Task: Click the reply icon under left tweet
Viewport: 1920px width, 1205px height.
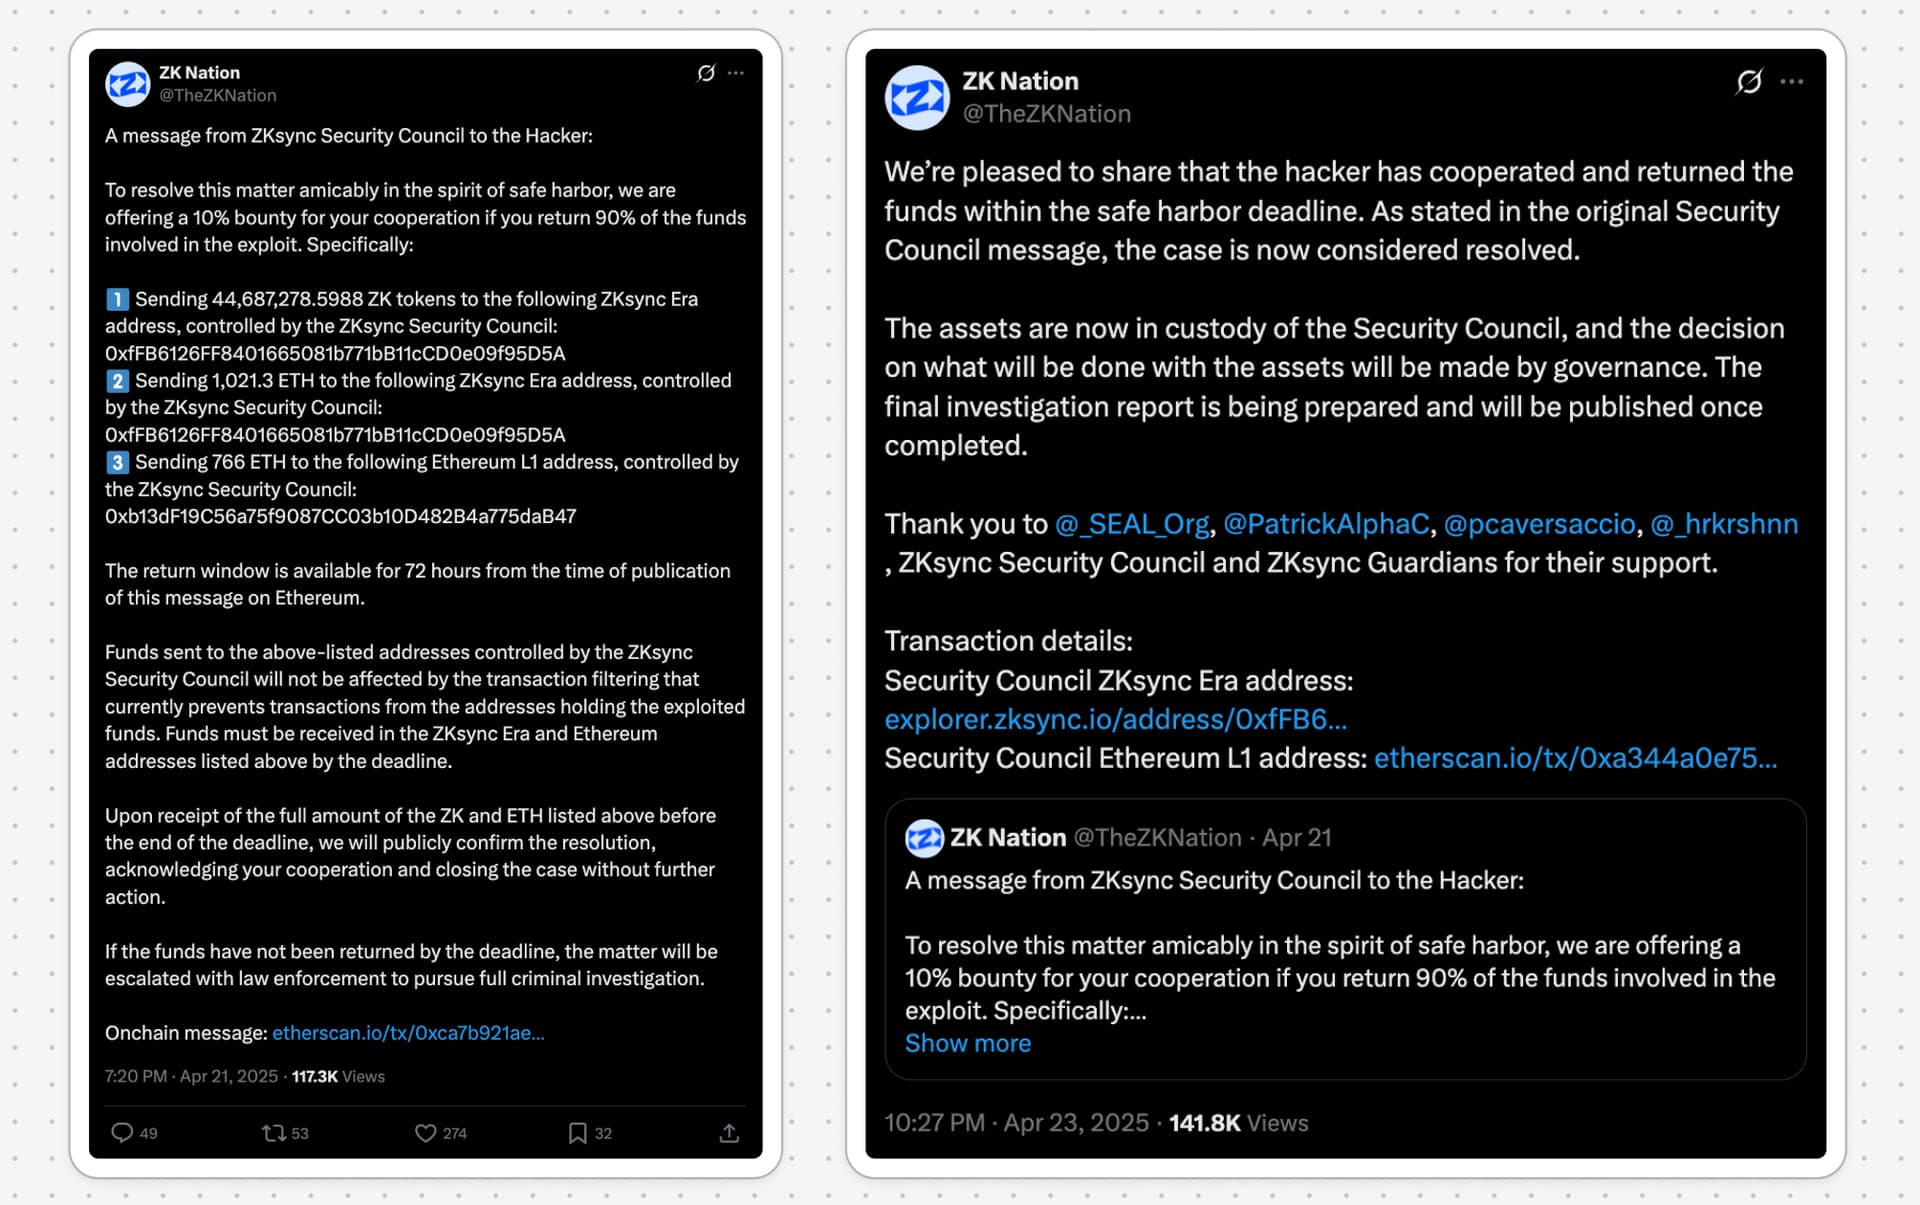Action: [122, 1132]
